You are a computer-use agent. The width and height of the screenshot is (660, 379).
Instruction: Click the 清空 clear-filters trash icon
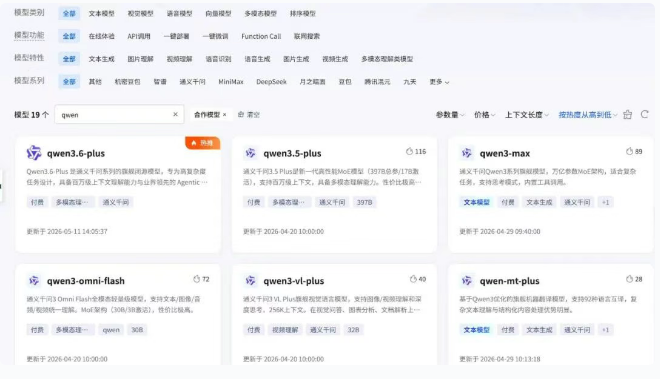pos(241,115)
